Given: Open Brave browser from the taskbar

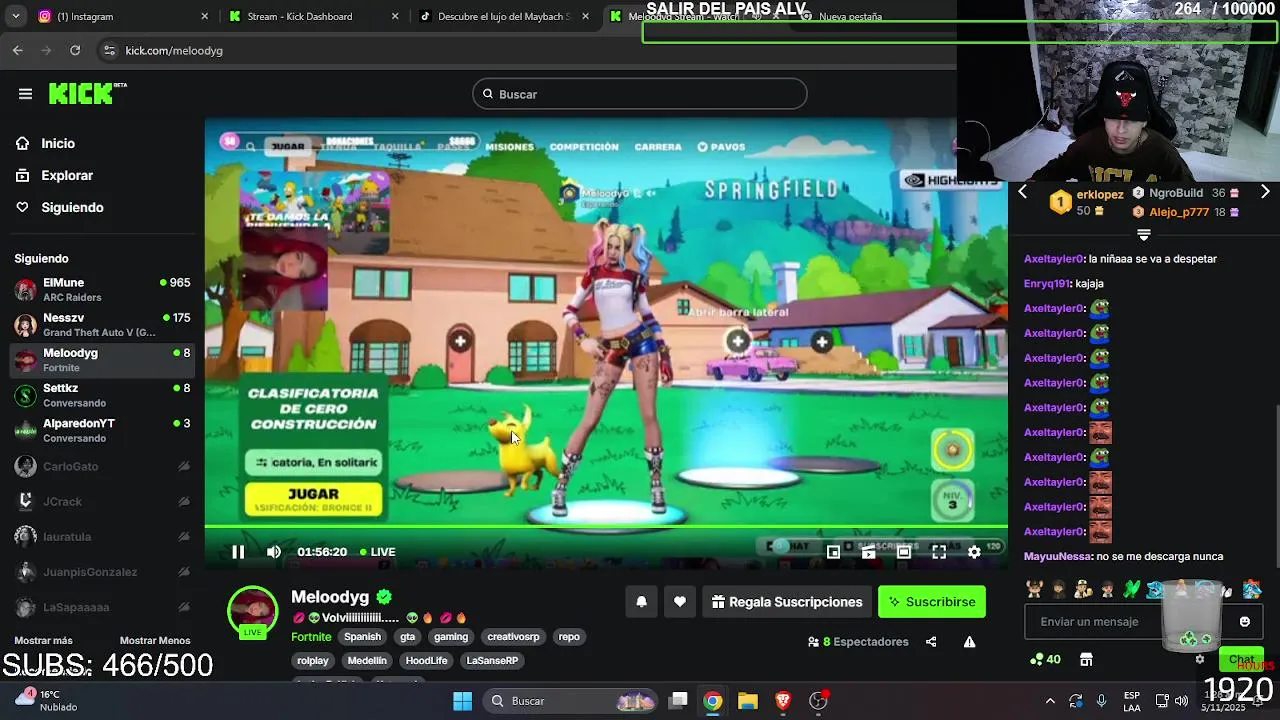Looking at the screenshot, I should [783, 701].
